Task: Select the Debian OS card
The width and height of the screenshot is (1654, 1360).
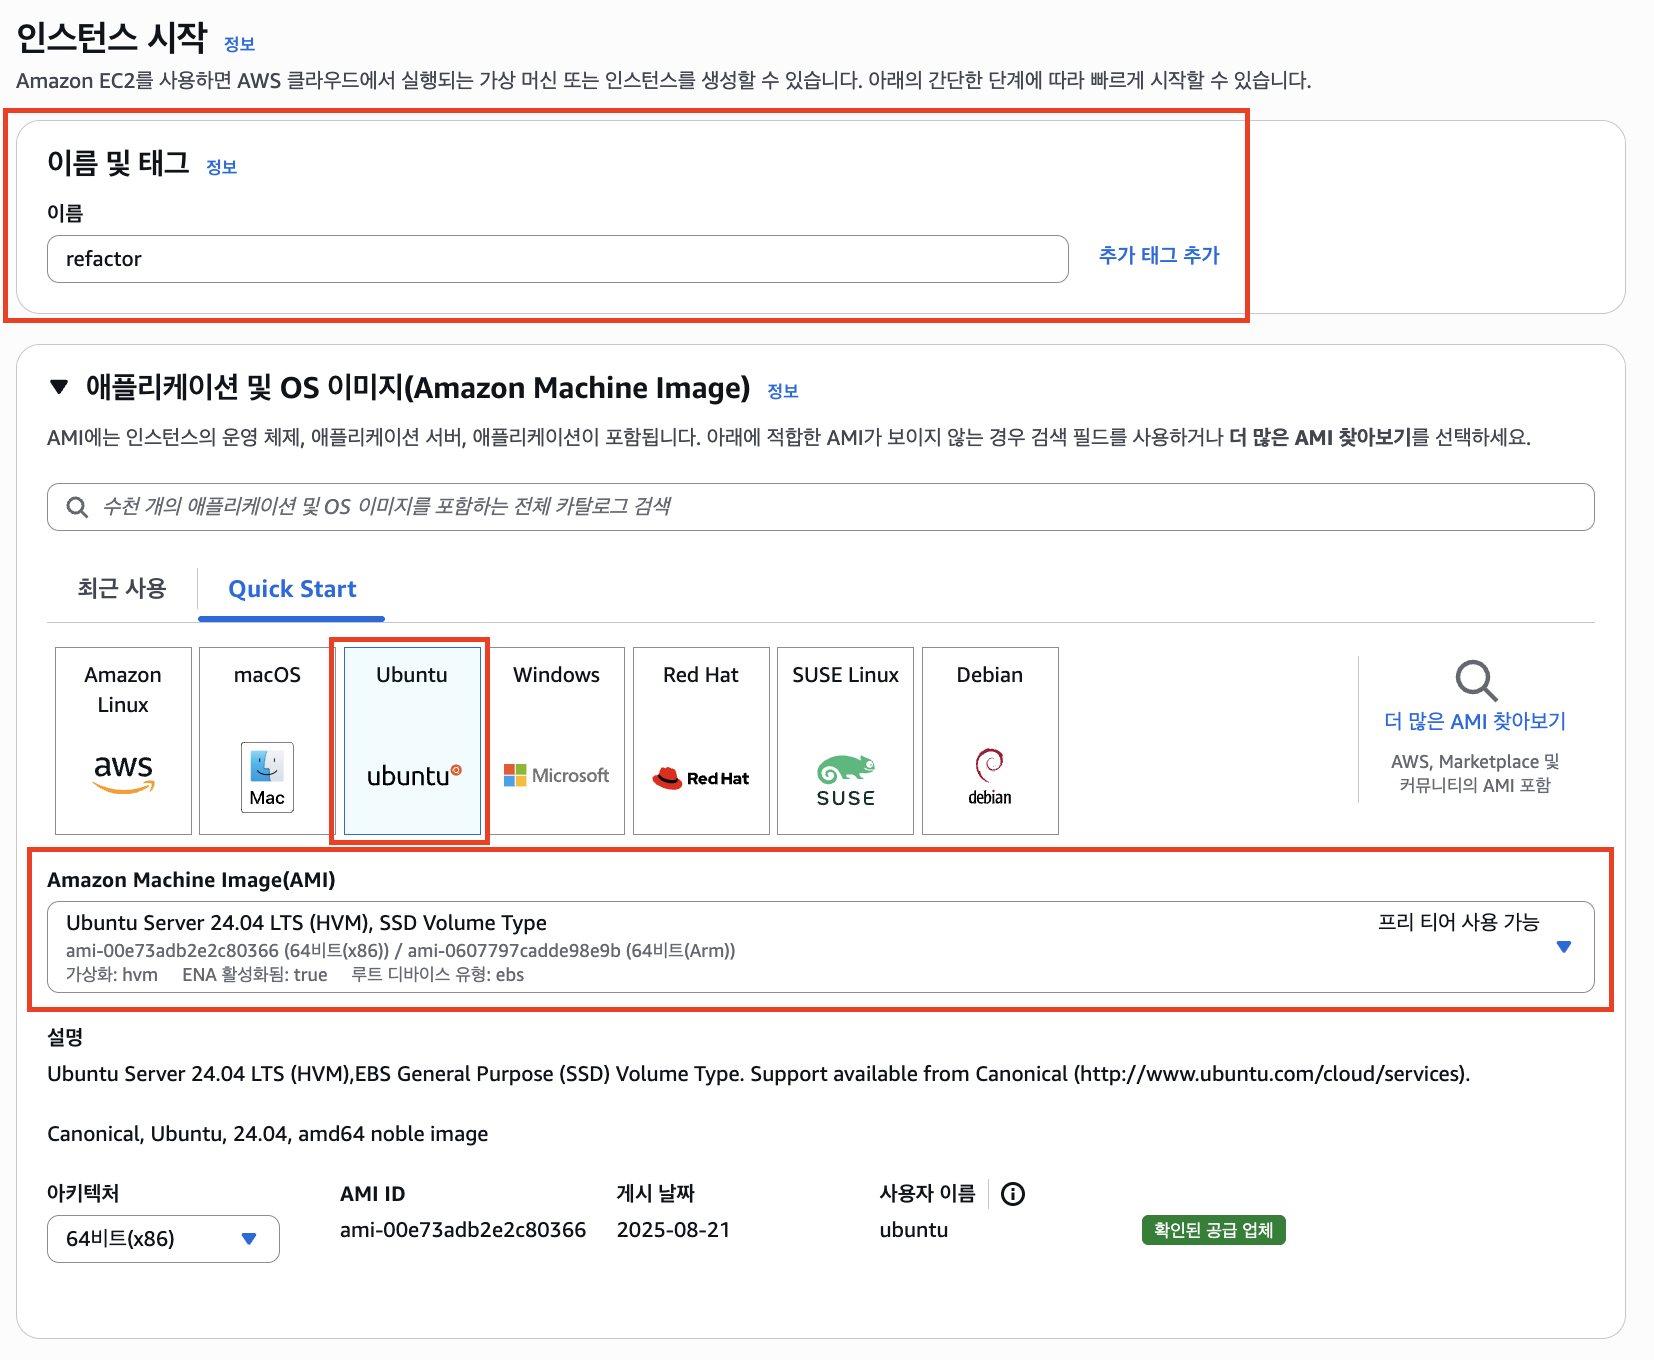Action: click(x=990, y=741)
